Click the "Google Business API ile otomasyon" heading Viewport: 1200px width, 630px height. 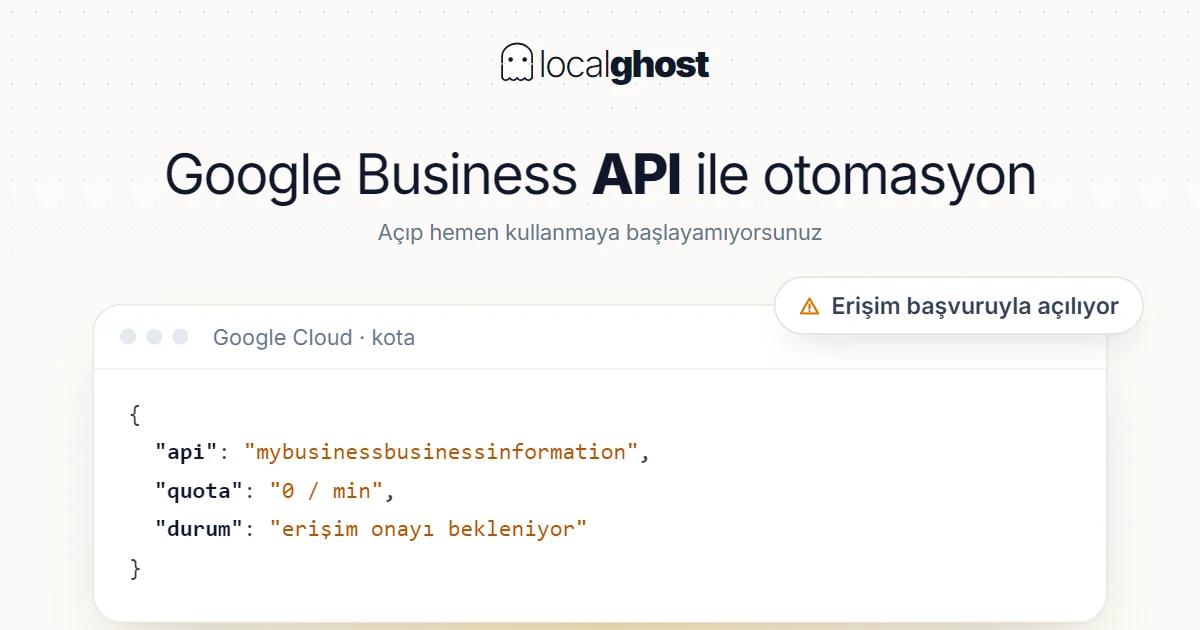(600, 174)
